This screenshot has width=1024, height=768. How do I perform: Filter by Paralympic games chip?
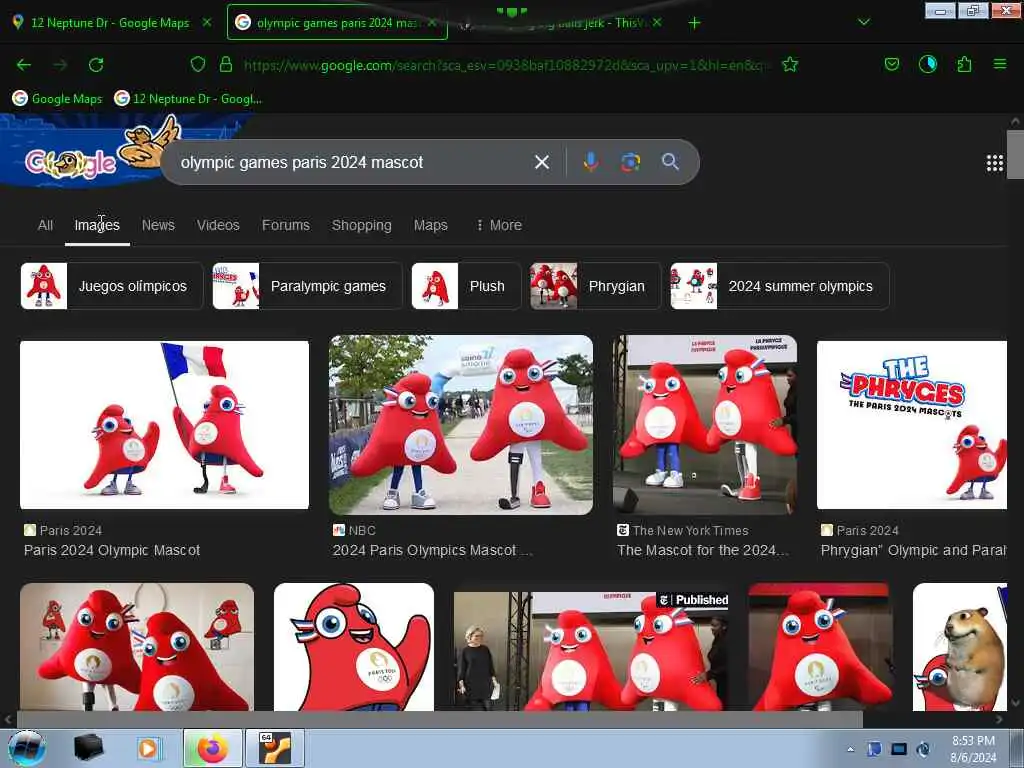307,286
